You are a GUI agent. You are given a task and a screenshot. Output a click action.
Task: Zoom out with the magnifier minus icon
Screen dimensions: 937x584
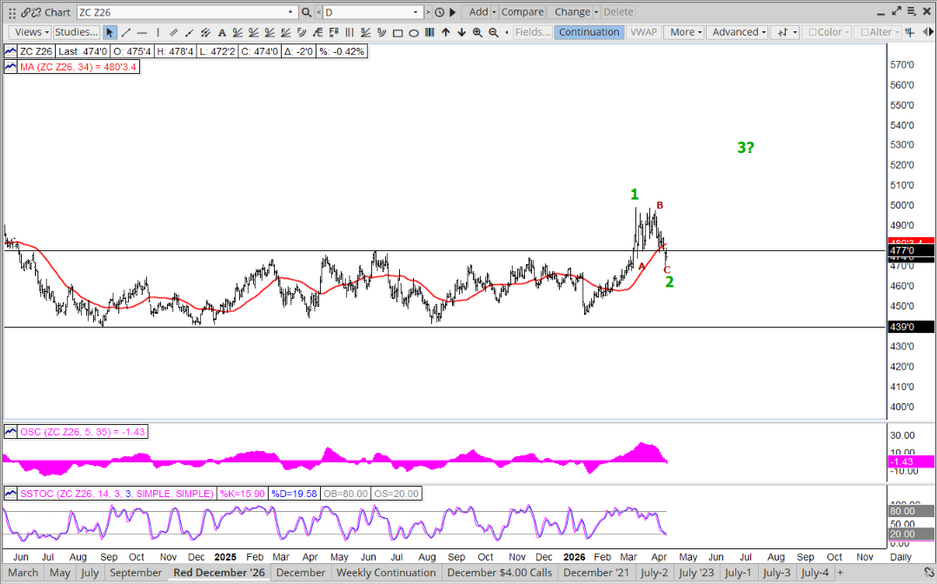(494, 32)
